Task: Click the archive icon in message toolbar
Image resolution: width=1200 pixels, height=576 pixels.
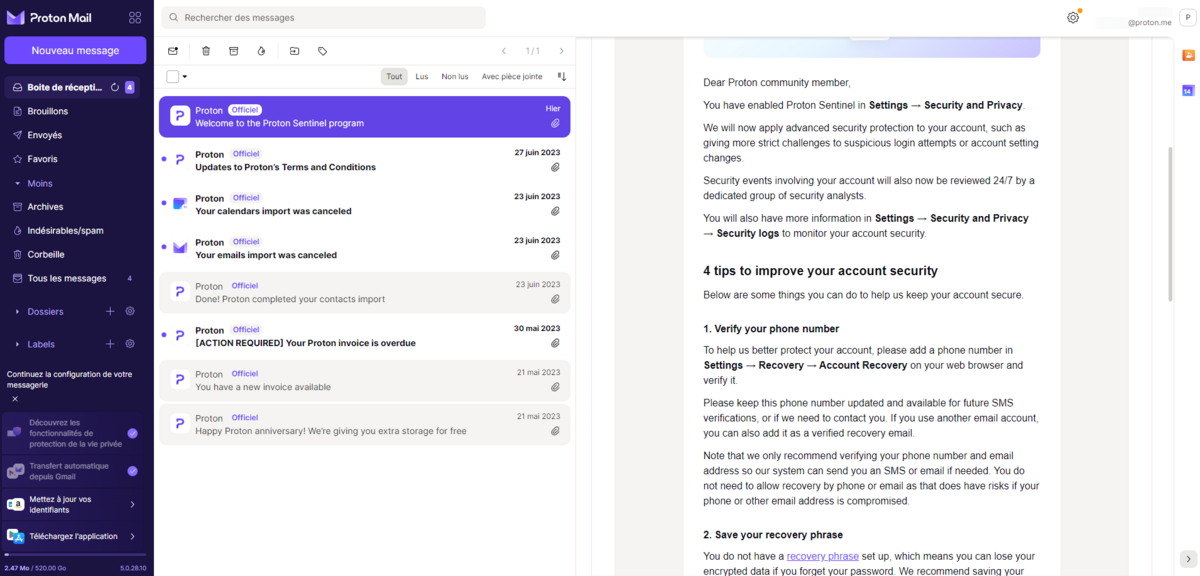Action: (234, 51)
